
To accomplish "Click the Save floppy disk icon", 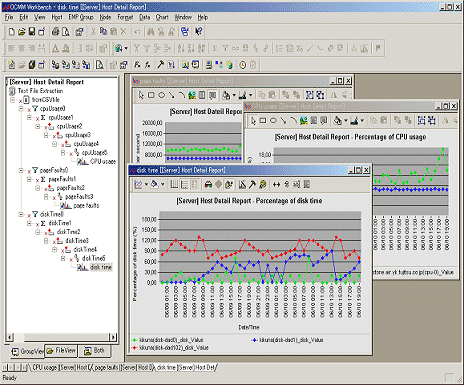I will (32, 32).
